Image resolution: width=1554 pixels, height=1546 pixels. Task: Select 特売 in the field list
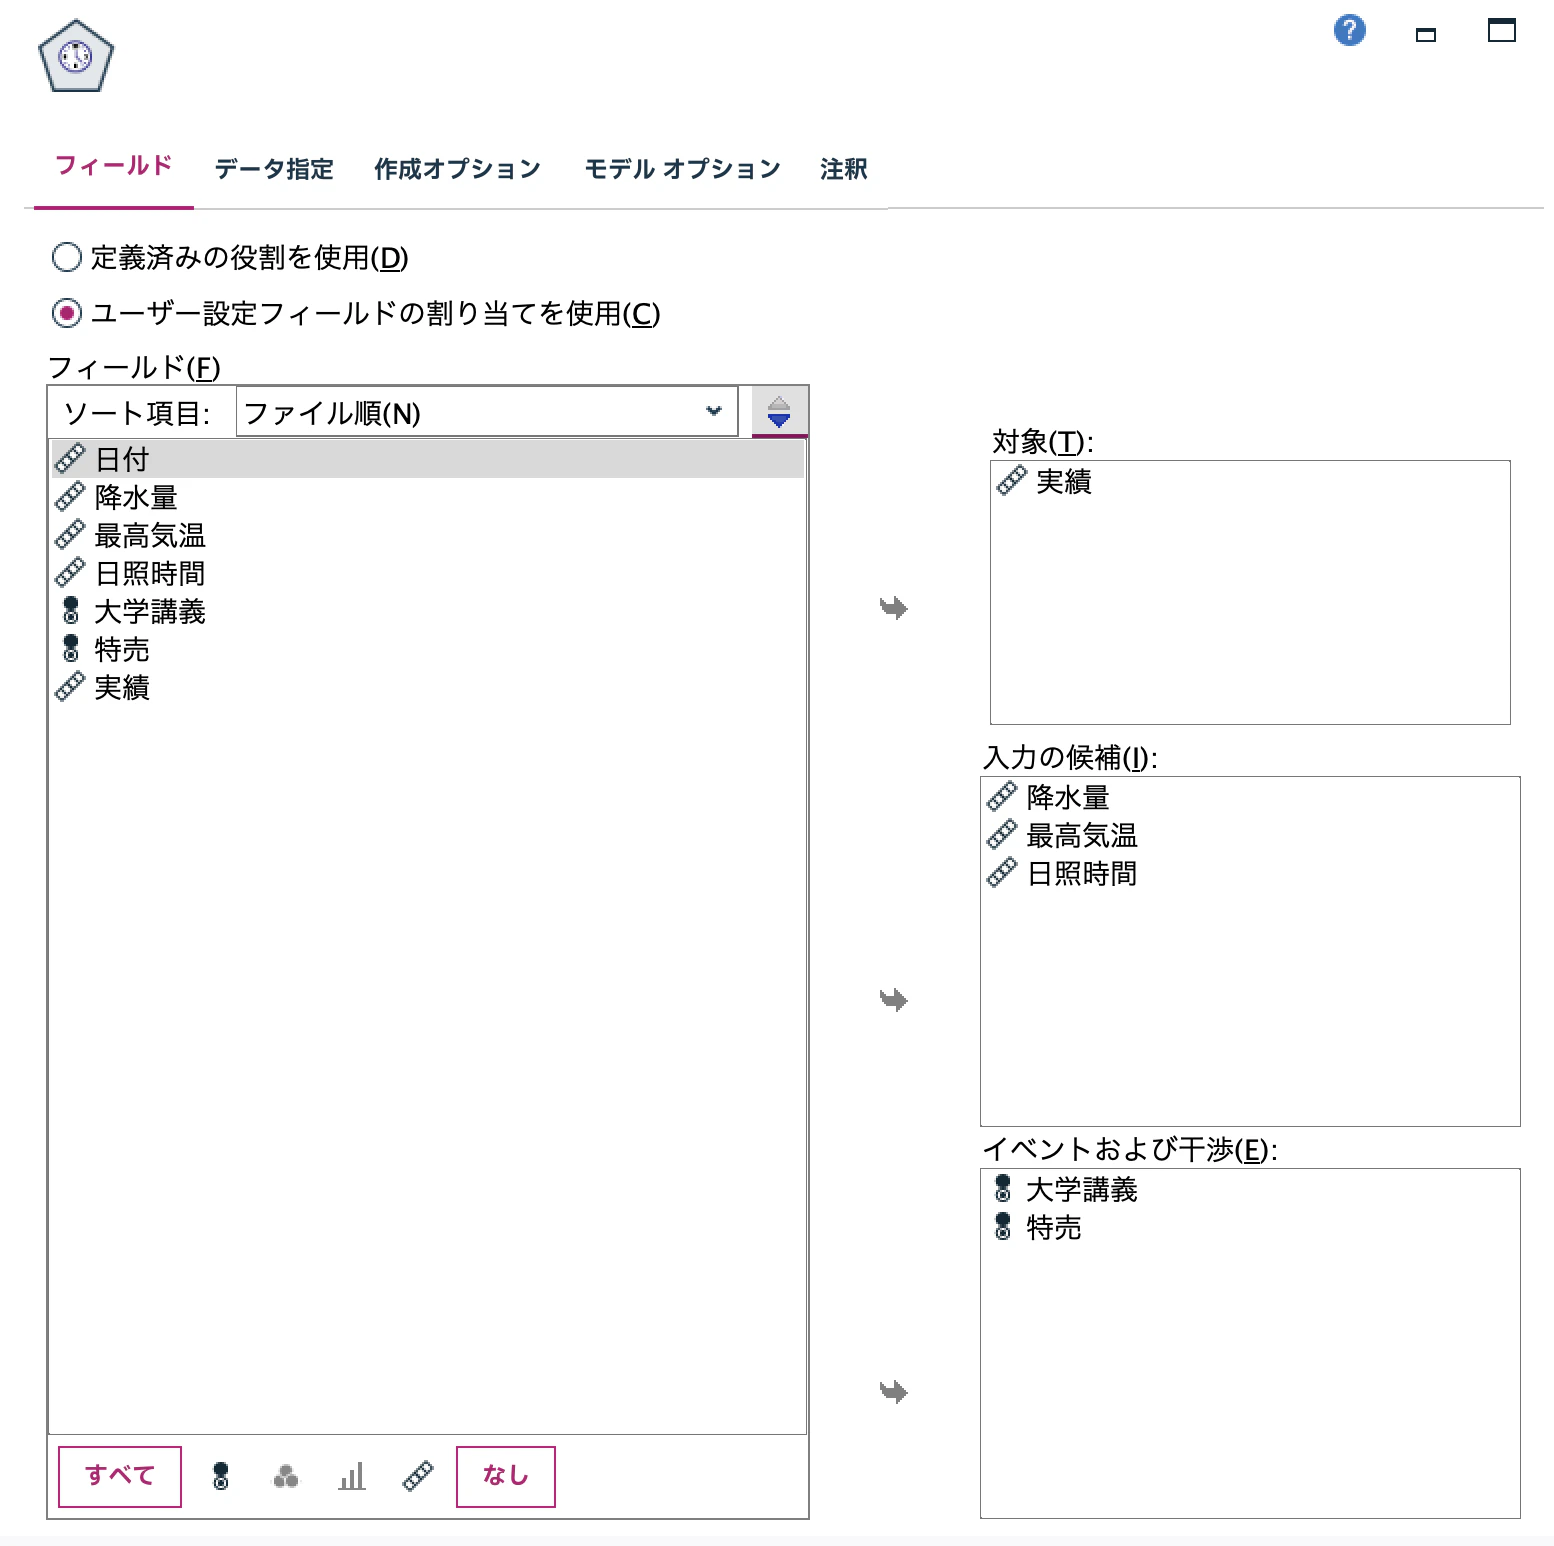427,649
